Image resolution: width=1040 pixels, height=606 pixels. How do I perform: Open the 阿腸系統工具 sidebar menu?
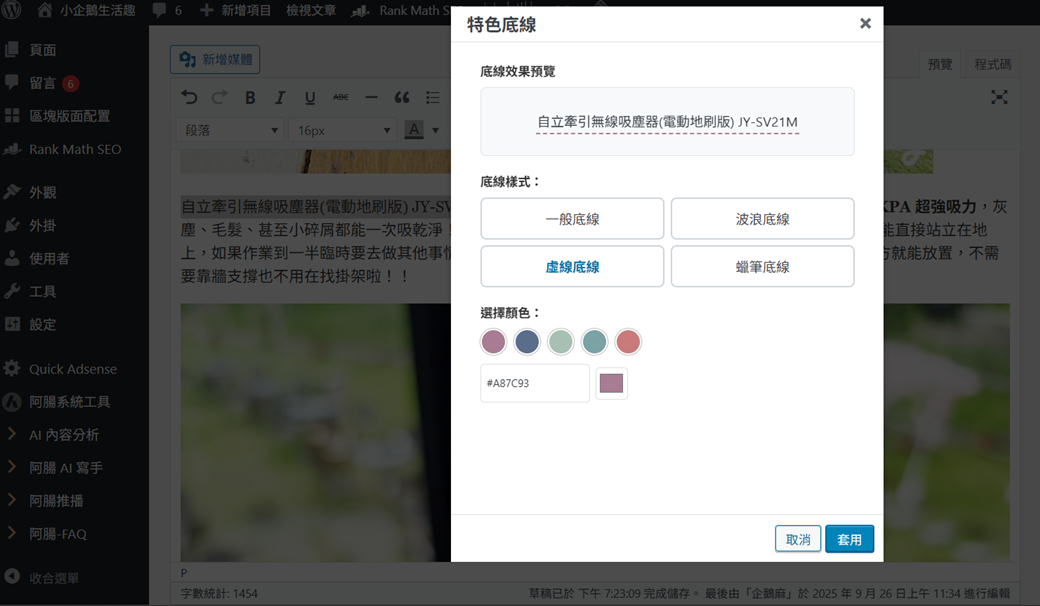coord(69,402)
